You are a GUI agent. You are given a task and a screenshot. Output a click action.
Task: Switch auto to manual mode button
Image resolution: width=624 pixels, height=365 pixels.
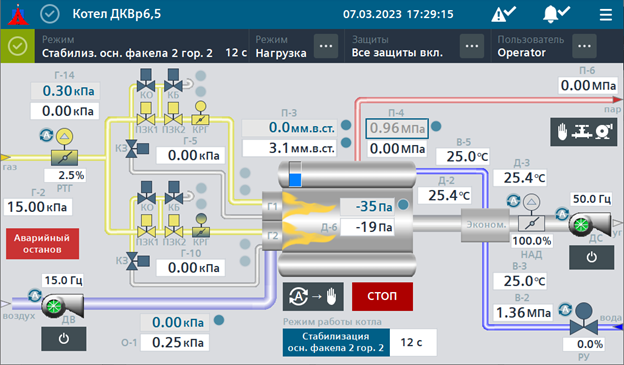coord(313,297)
